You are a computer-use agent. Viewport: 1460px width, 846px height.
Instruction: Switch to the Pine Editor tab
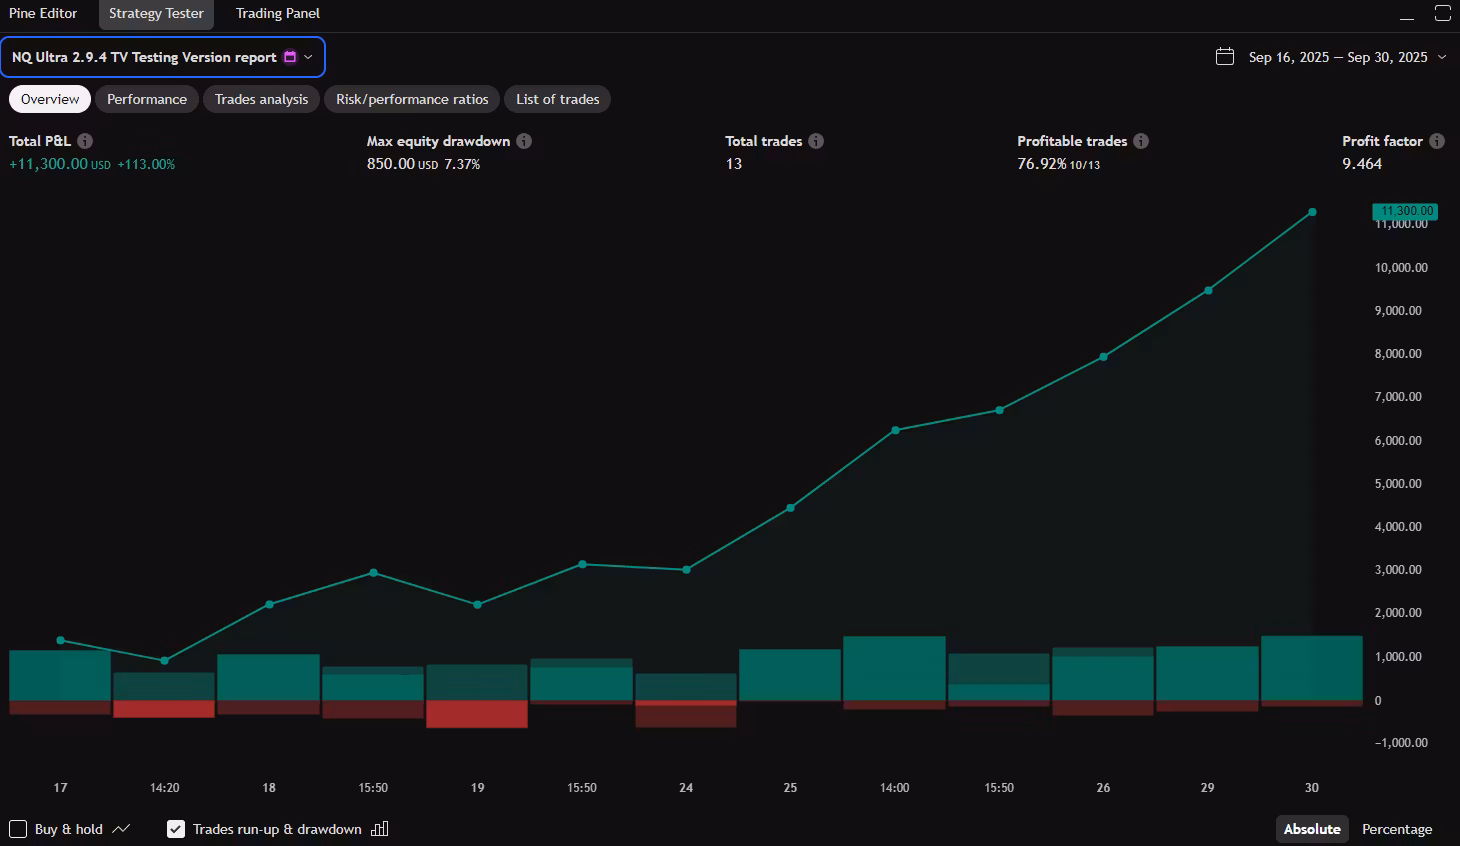pos(43,14)
